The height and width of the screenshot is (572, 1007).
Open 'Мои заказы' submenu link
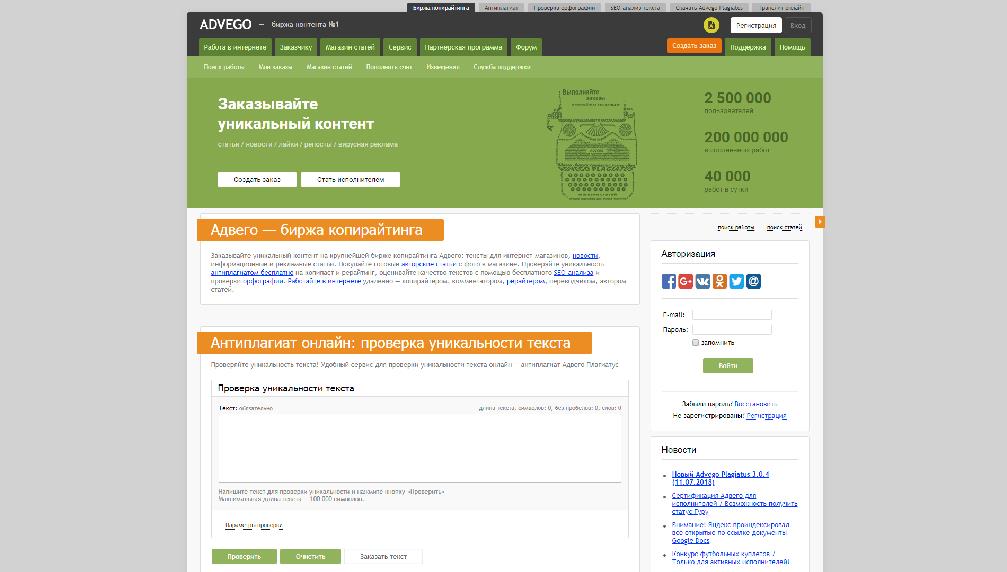(x=276, y=67)
